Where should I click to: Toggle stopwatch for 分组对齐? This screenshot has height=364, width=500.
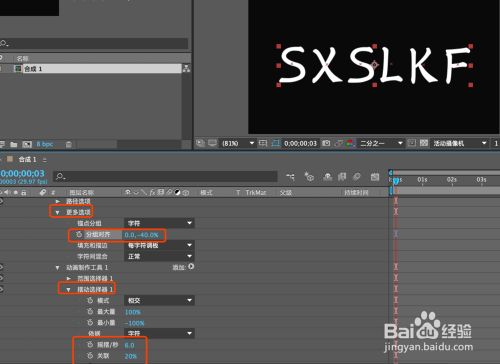[x=79, y=234]
